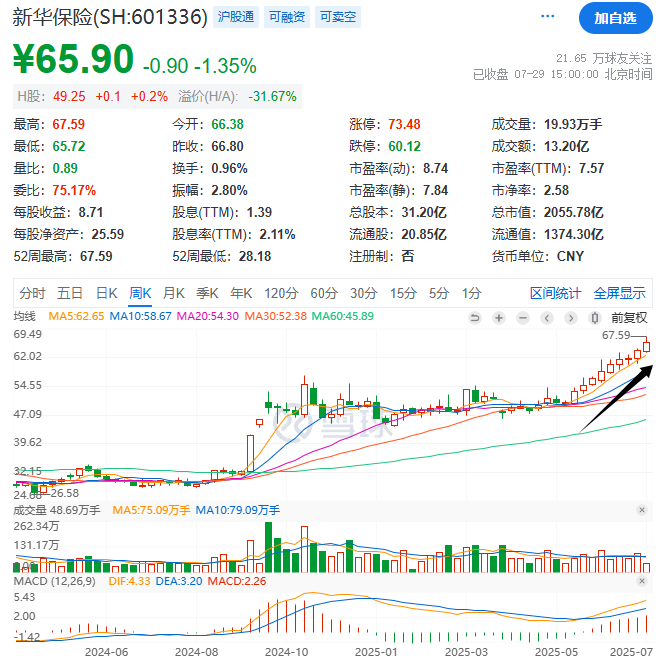659x664 pixels.
Task: Click the 52周最低 value 28.18
Action: click(x=255, y=256)
